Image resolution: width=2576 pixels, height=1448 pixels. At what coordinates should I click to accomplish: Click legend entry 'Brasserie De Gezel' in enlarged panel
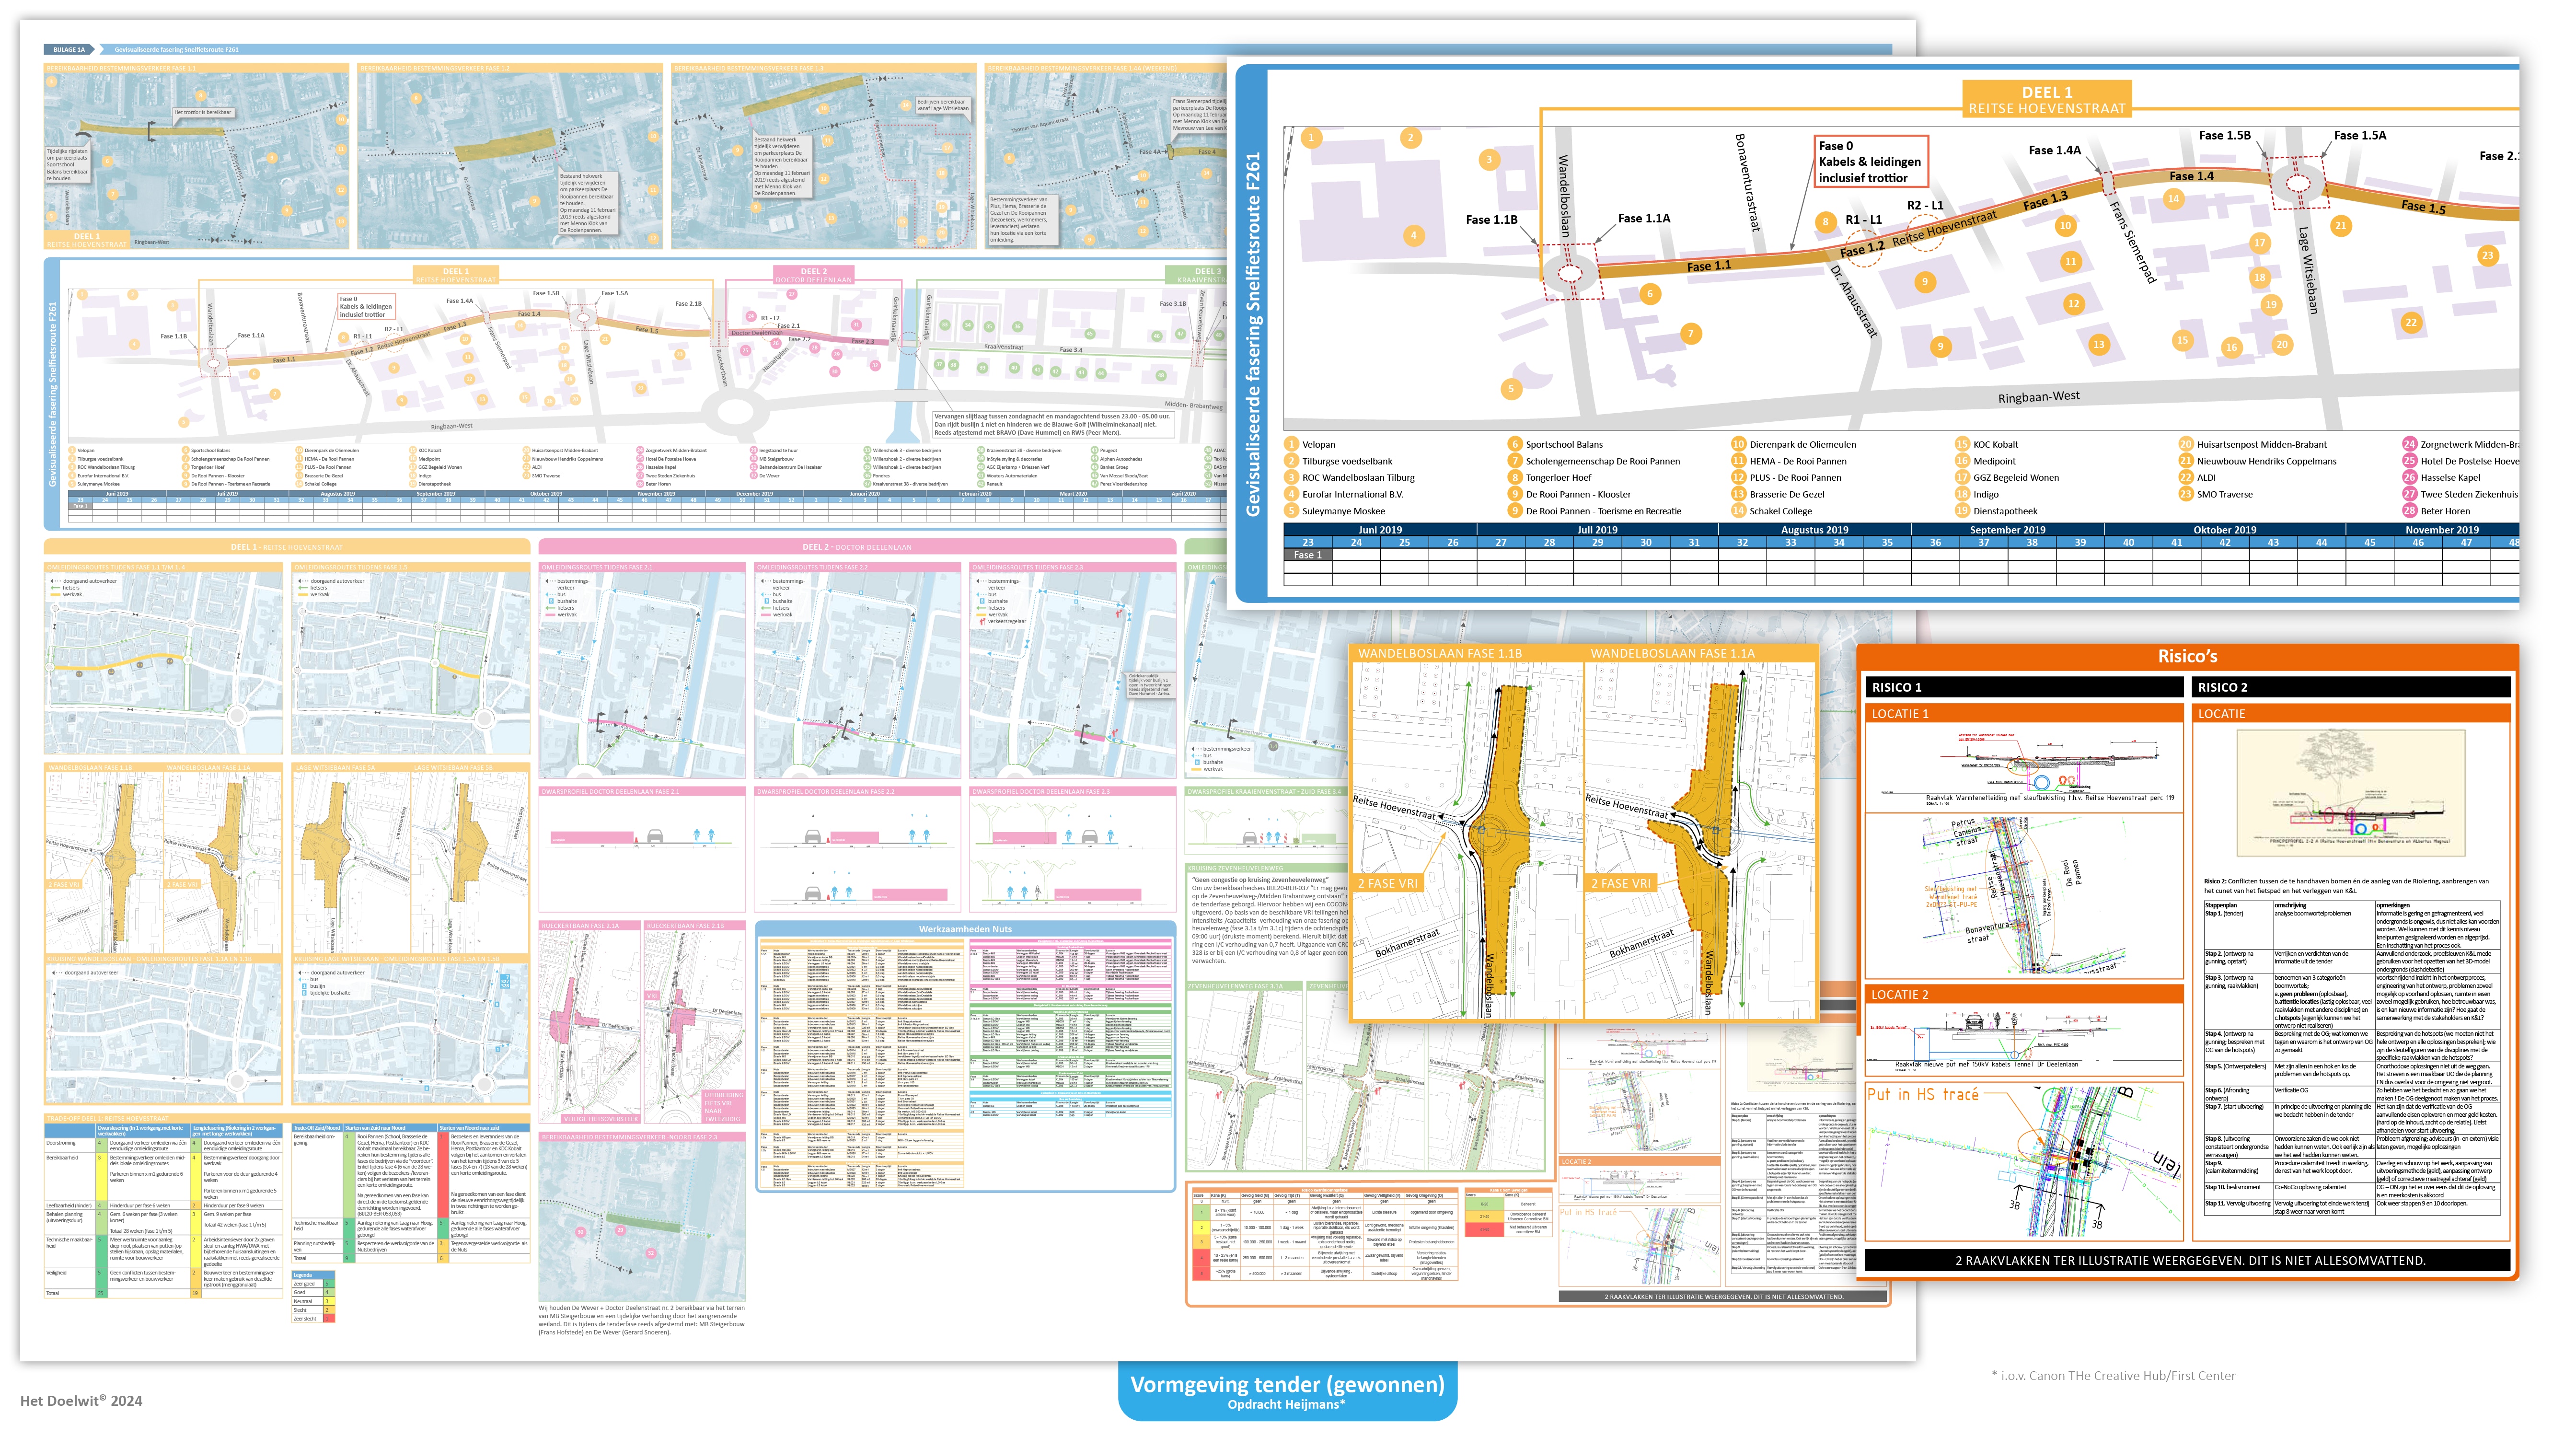tap(1786, 494)
